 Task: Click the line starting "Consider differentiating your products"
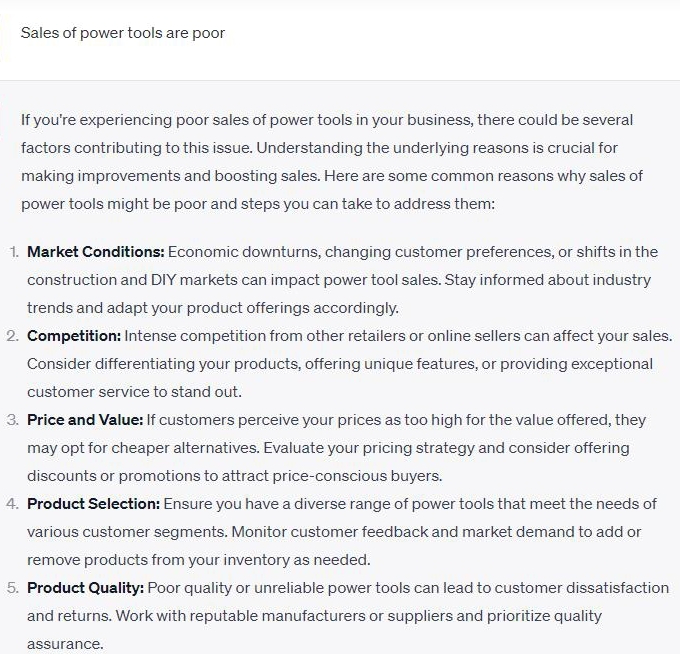(x=340, y=364)
